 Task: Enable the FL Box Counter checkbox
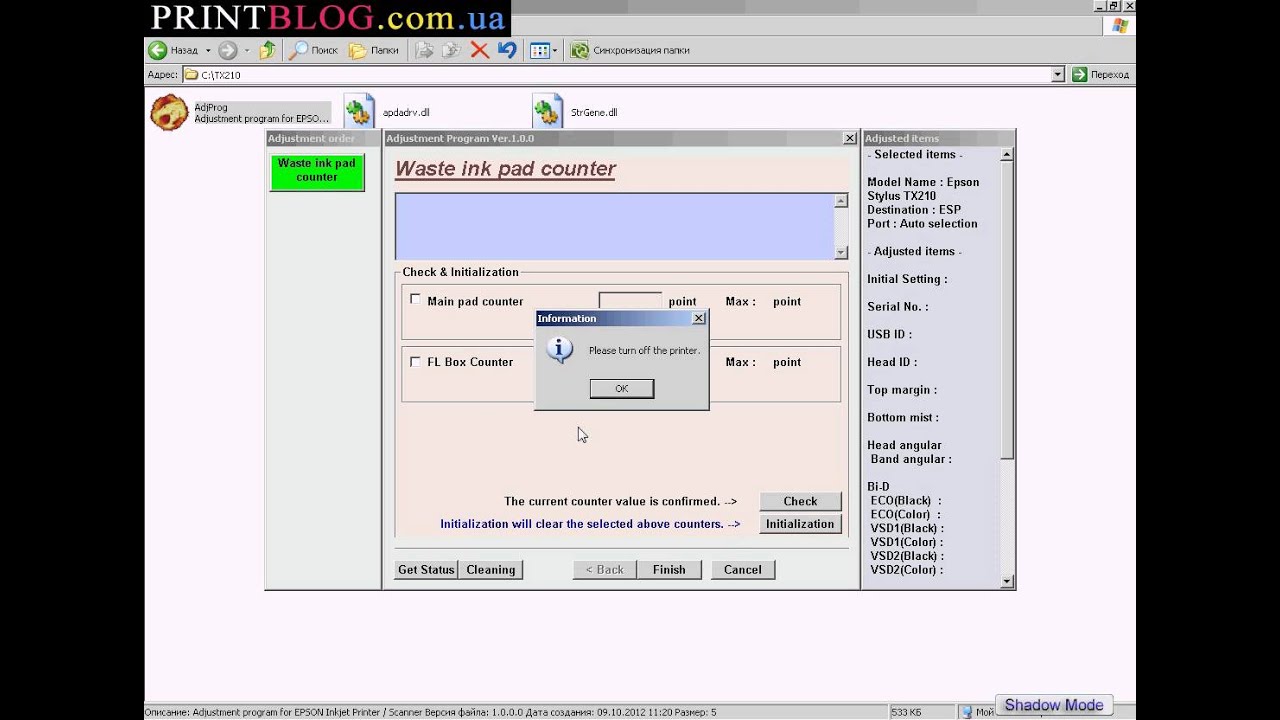(415, 361)
